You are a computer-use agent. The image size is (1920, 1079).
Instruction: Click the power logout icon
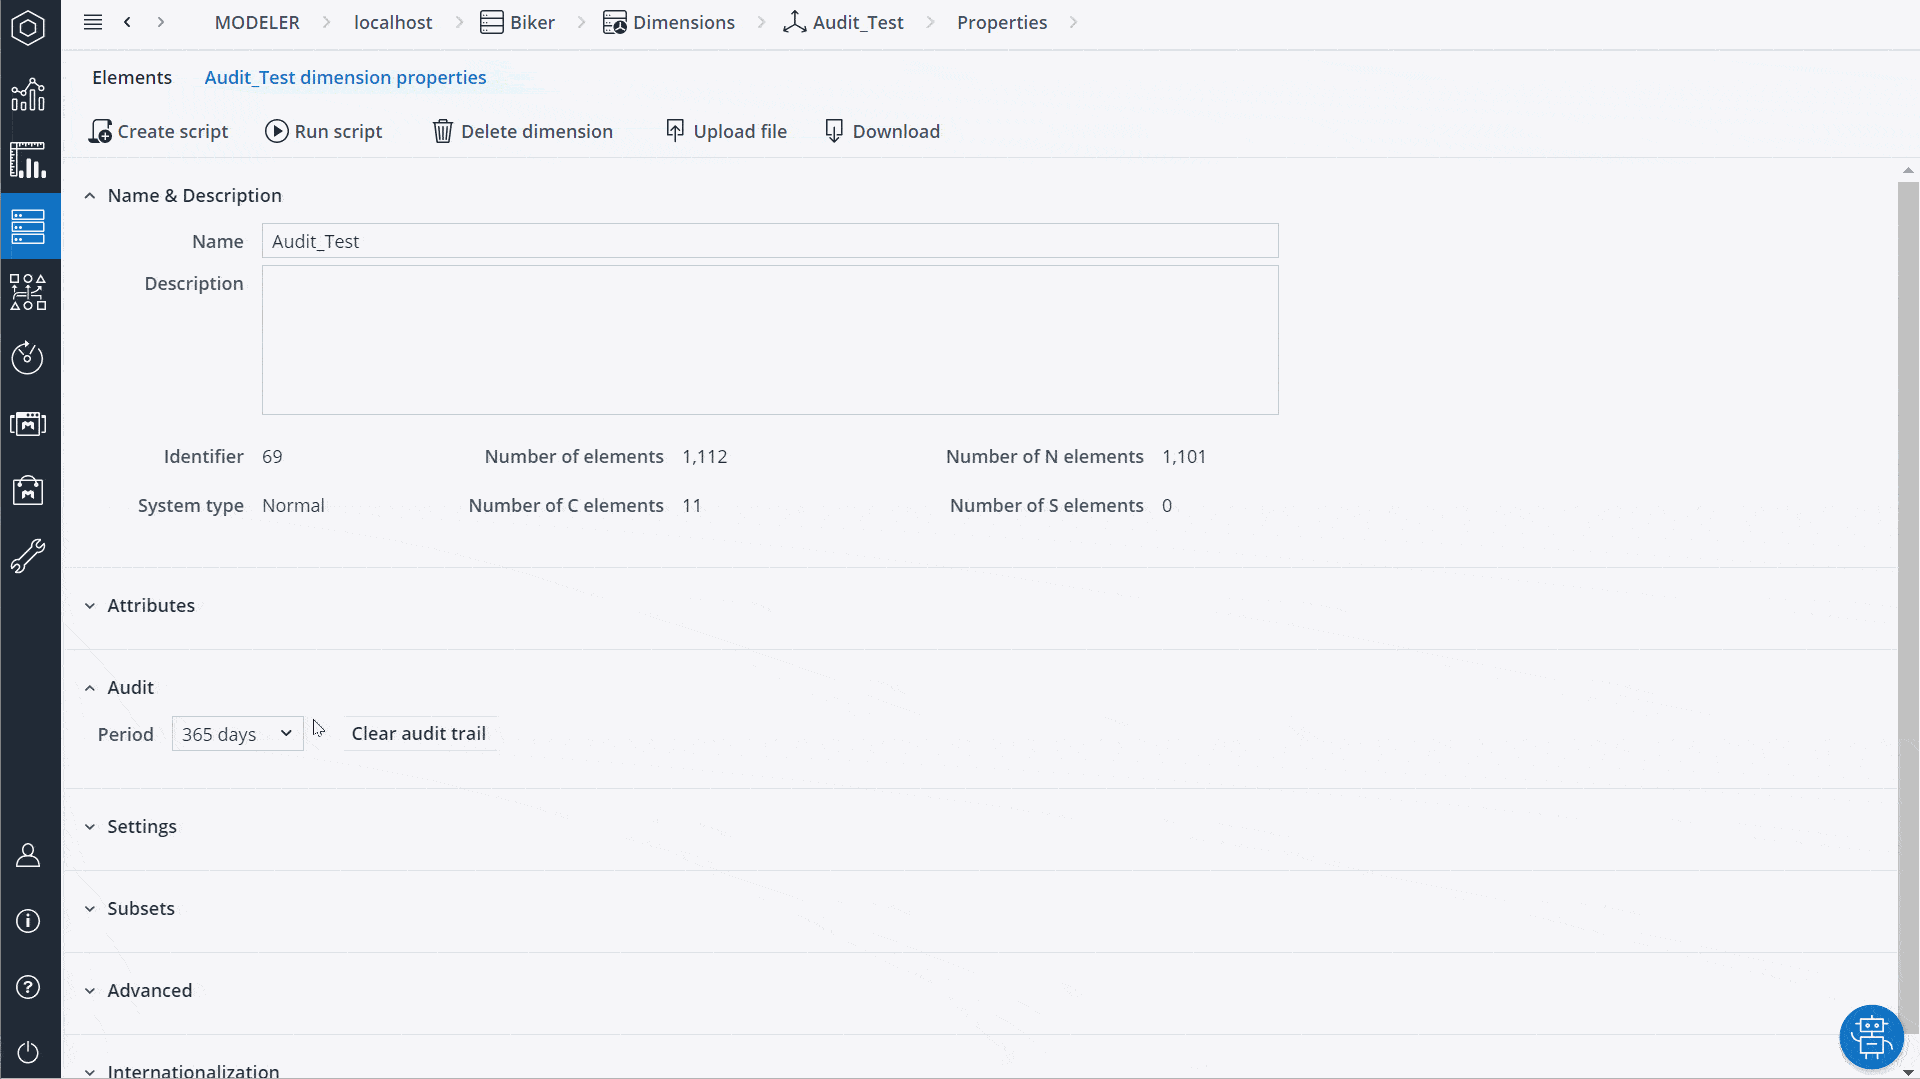pos(28,1052)
